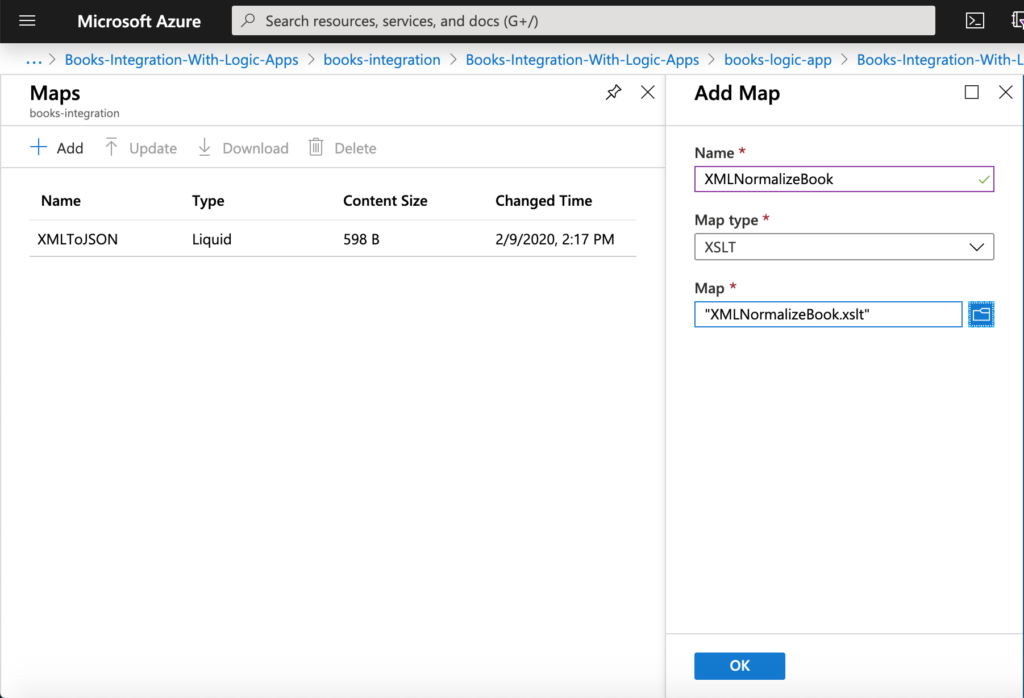Click the Update upload icon
1024x698 pixels.
click(x=111, y=148)
